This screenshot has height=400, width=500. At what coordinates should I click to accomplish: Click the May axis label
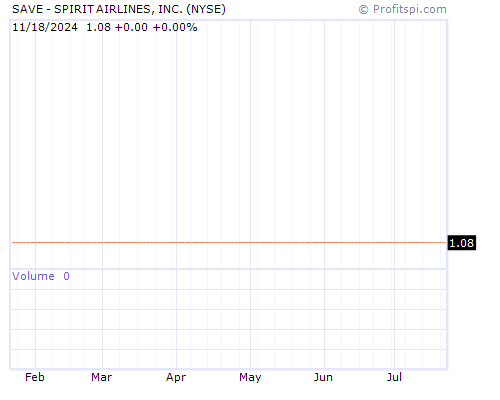250,378
